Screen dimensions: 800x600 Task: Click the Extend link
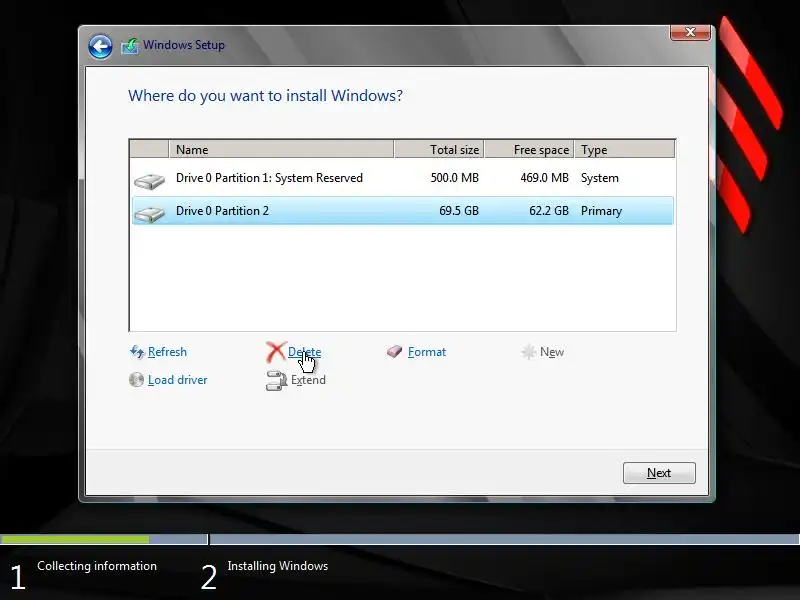(308, 380)
